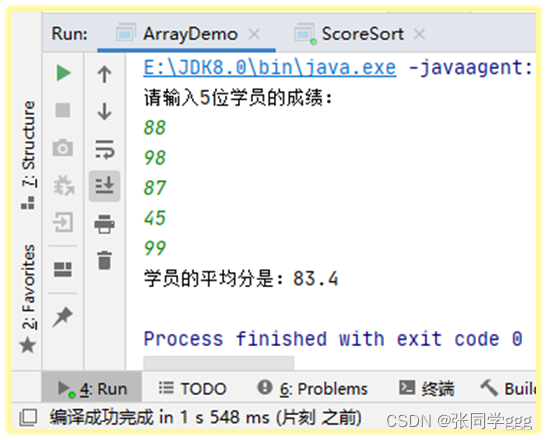This screenshot has width=547, height=440.
Task: Click the input value 88 in console
Action: (x=155, y=128)
